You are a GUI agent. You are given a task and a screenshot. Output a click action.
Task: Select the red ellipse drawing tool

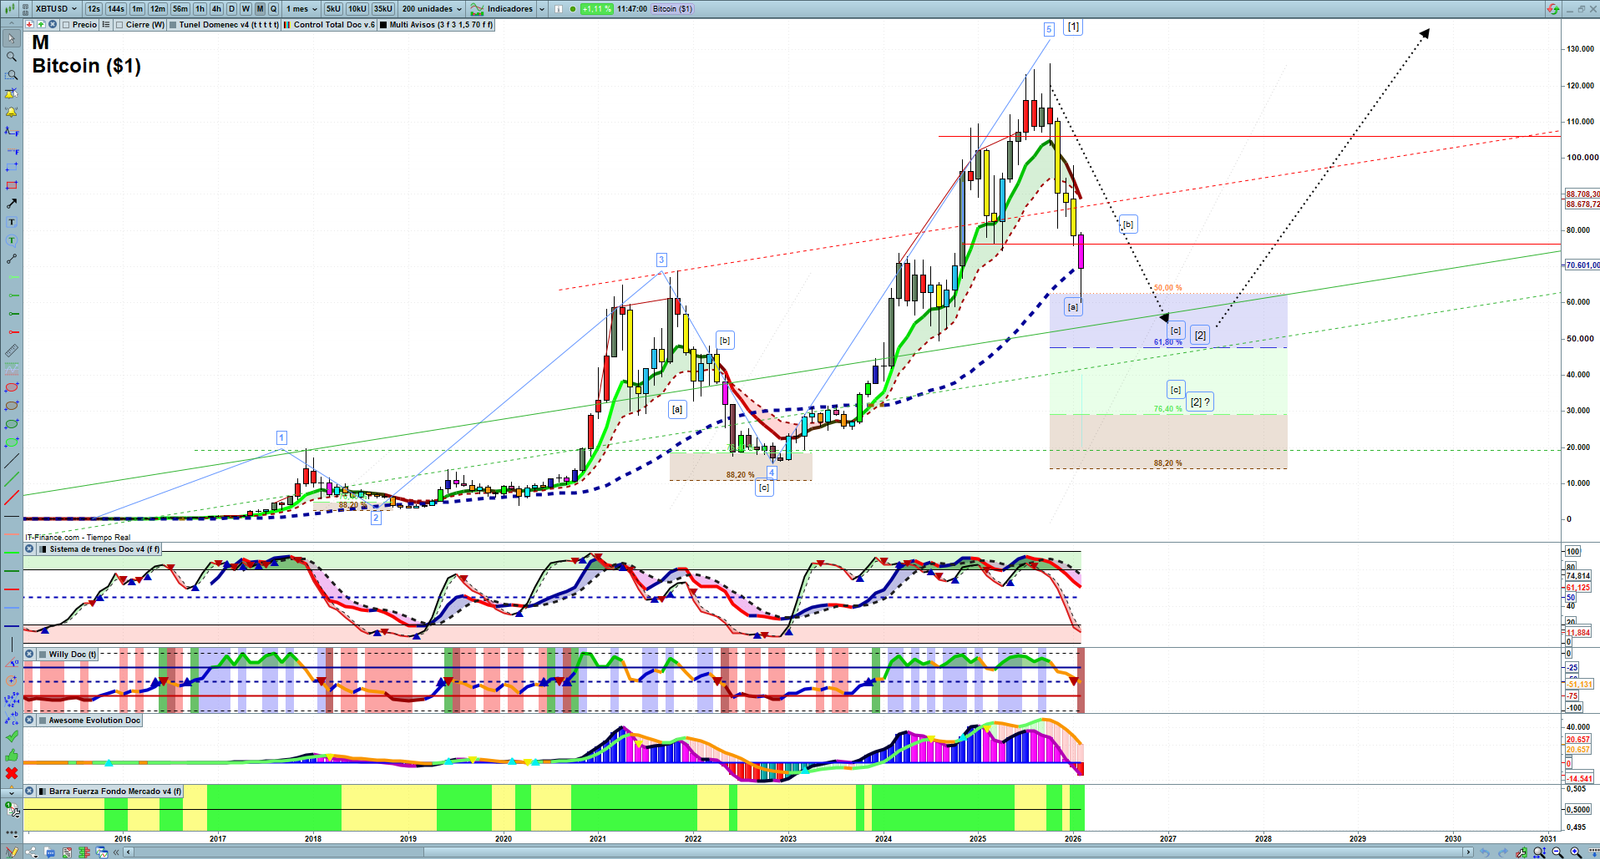pos(12,388)
